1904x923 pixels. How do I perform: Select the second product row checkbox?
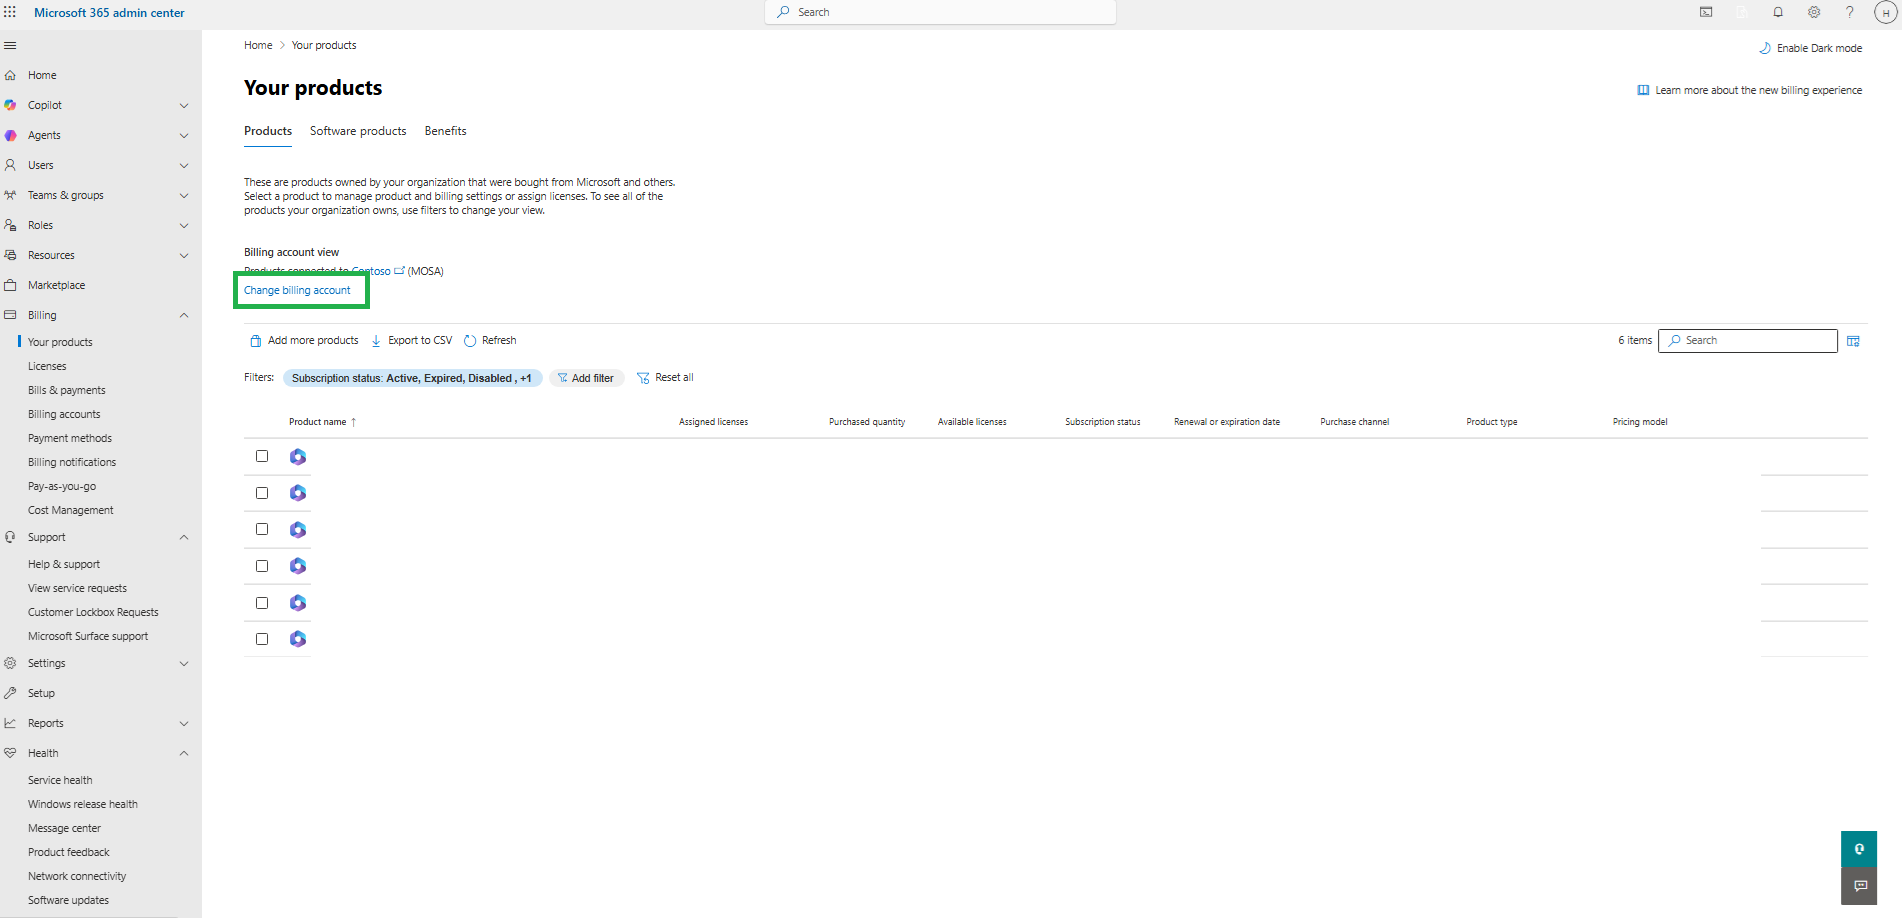(x=262, y=494)
